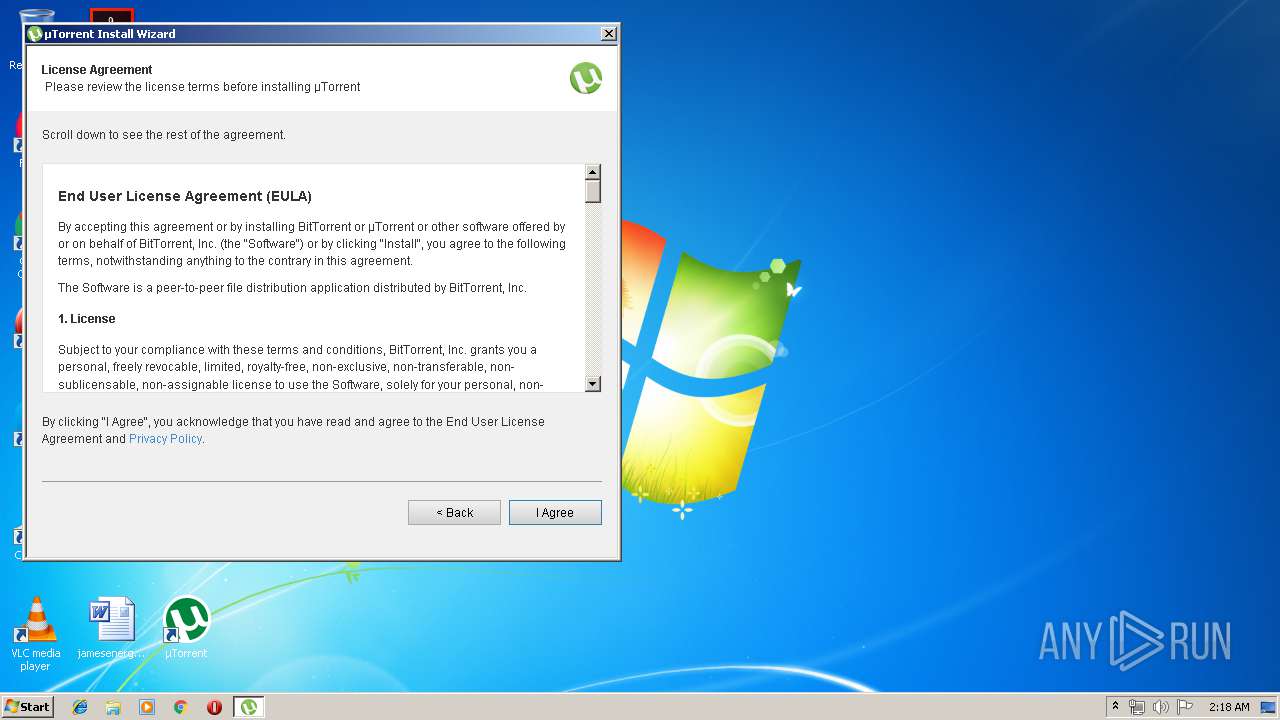Click the 2:18 AM taskbar clock
The width and height of the screenshot is (1280, 720).
(x=1229, y=707)
